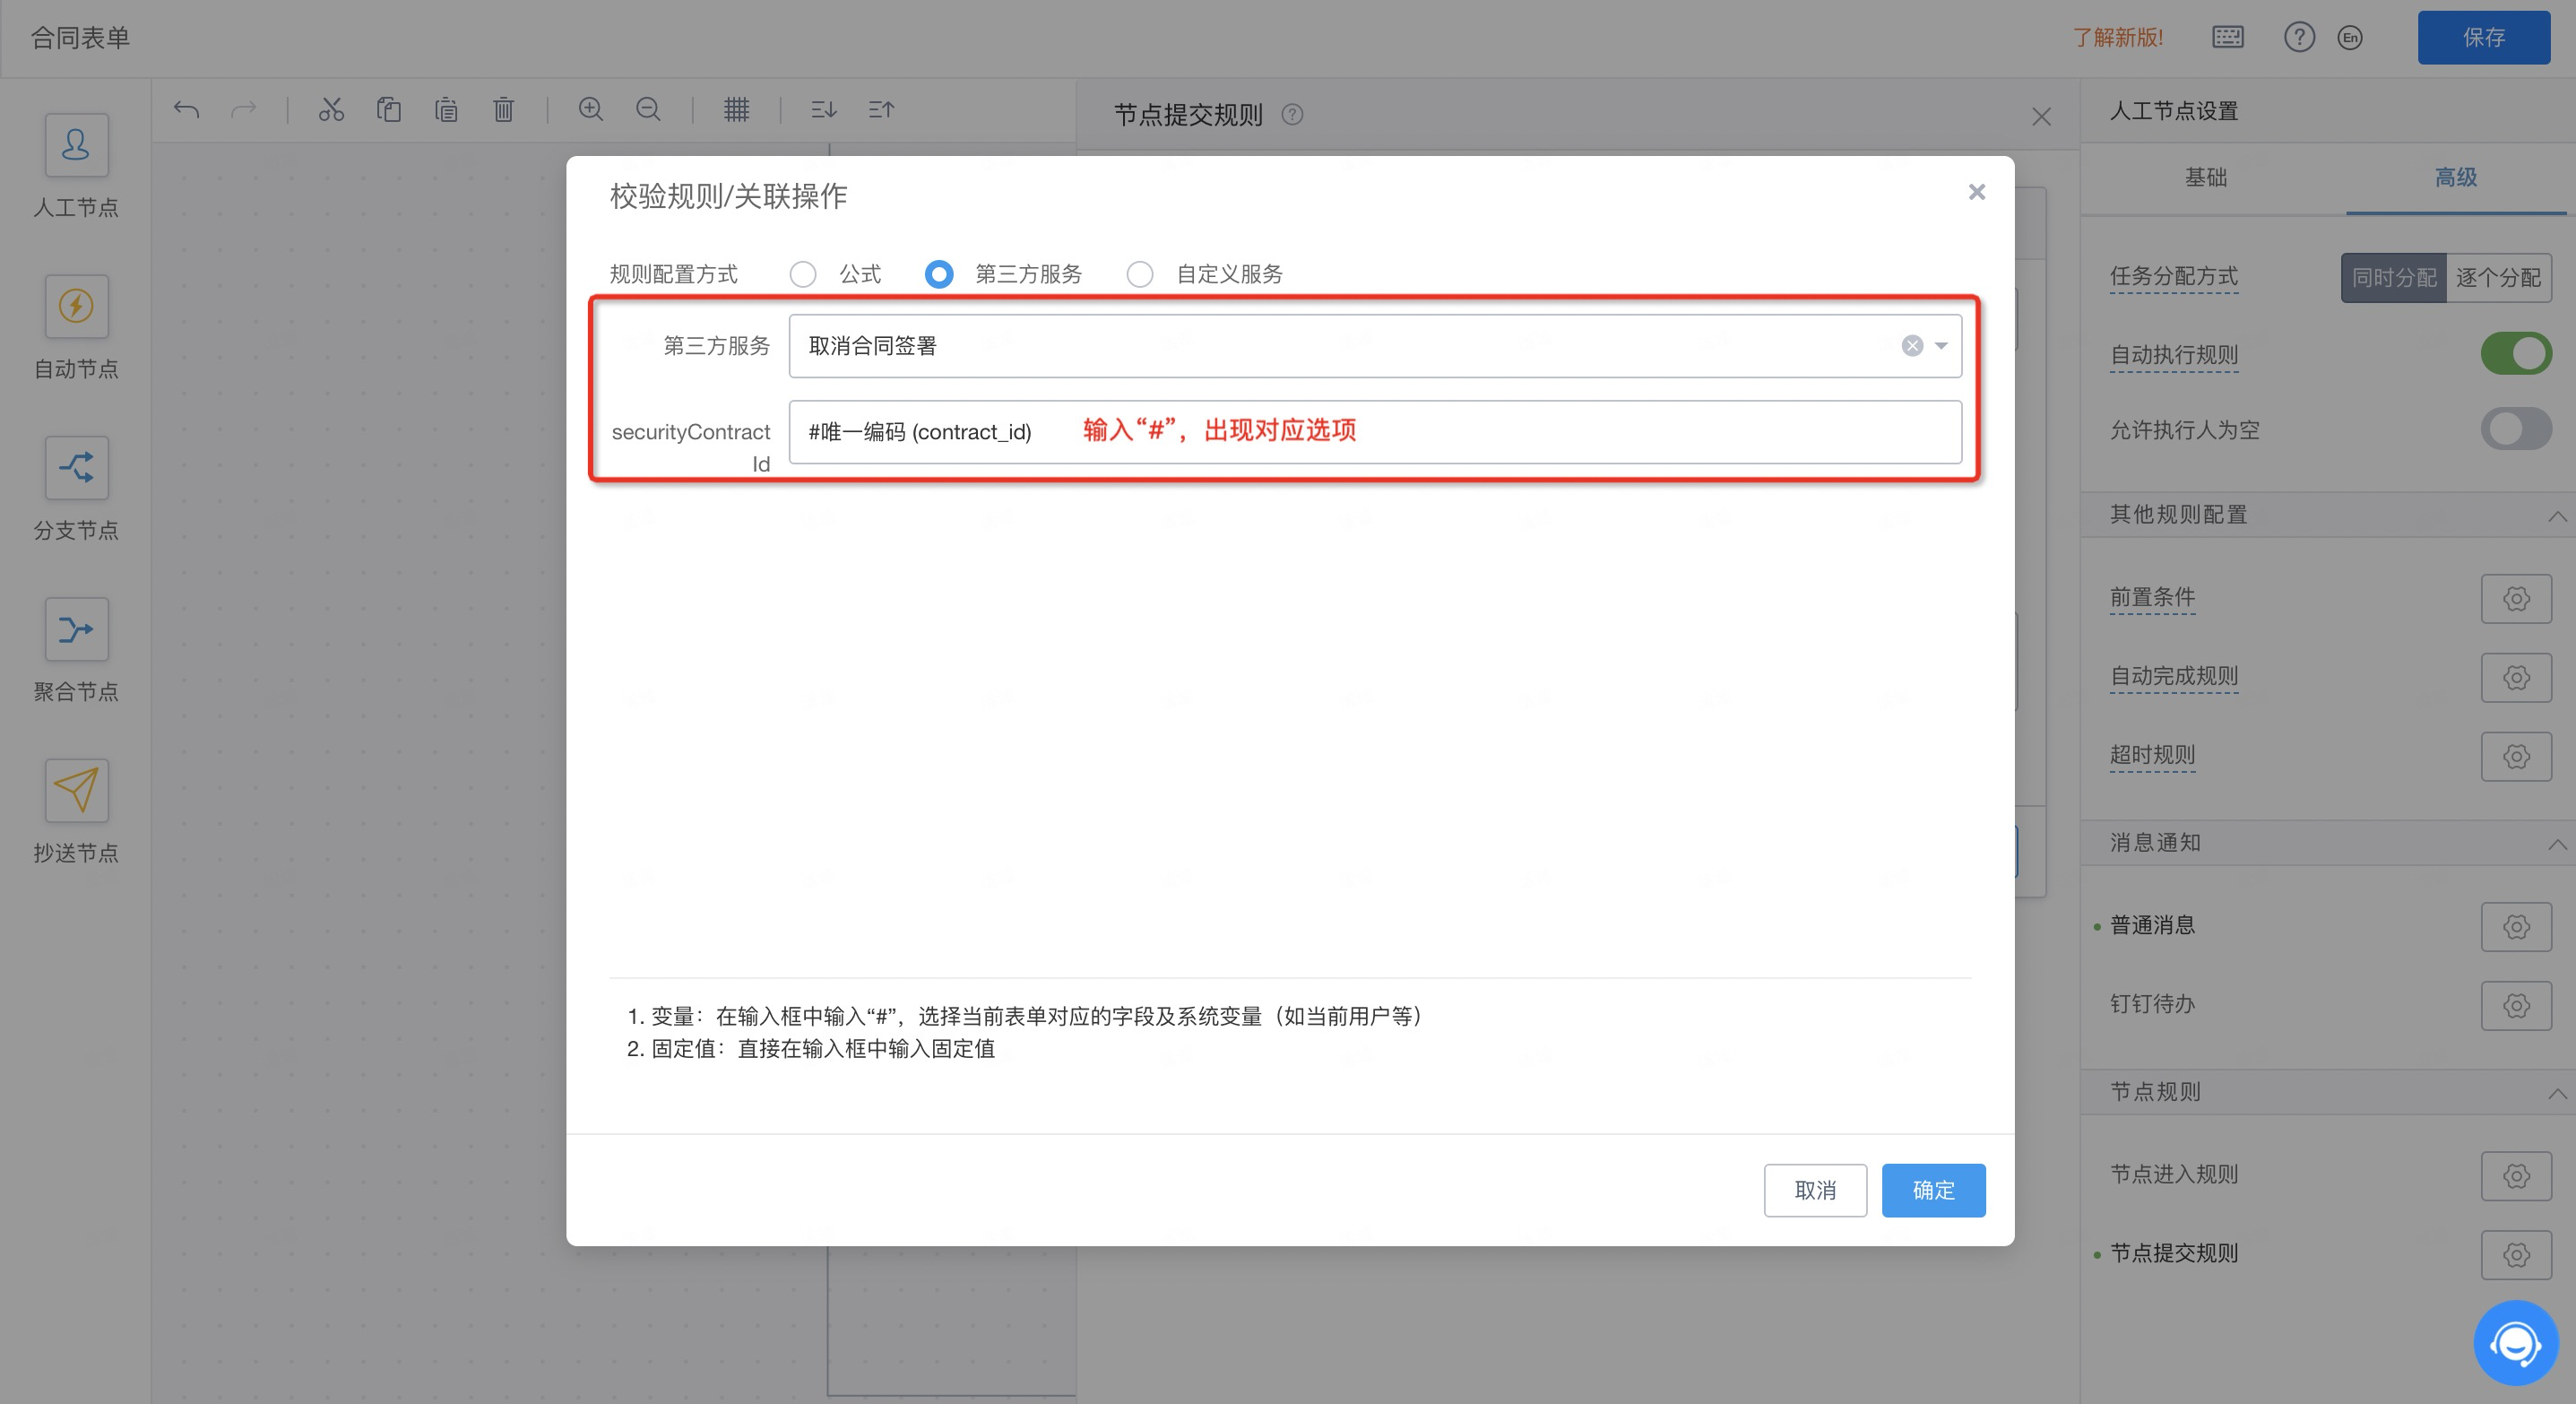The image size is (2576, 1404).
Task: Click the cut scissors toolbar icon
Action: (331, 109)
